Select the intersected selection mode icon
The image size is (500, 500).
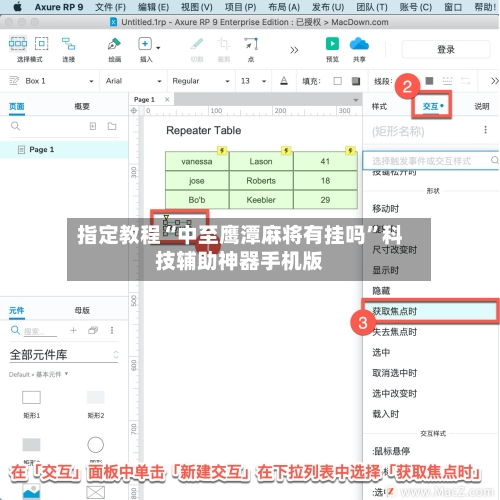(x=18, y=44)
